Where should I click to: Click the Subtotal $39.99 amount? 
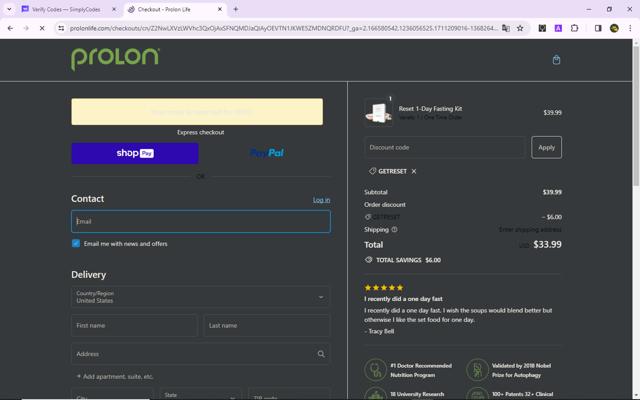[552, 192]
